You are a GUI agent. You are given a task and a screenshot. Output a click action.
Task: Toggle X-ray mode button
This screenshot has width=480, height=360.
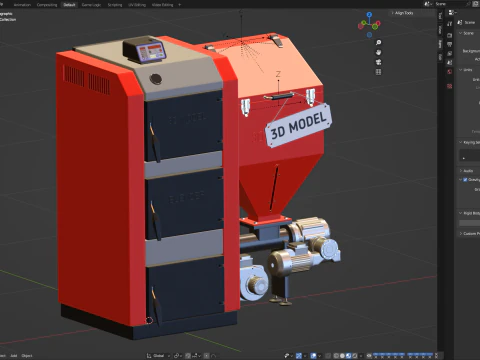[328, 356]
